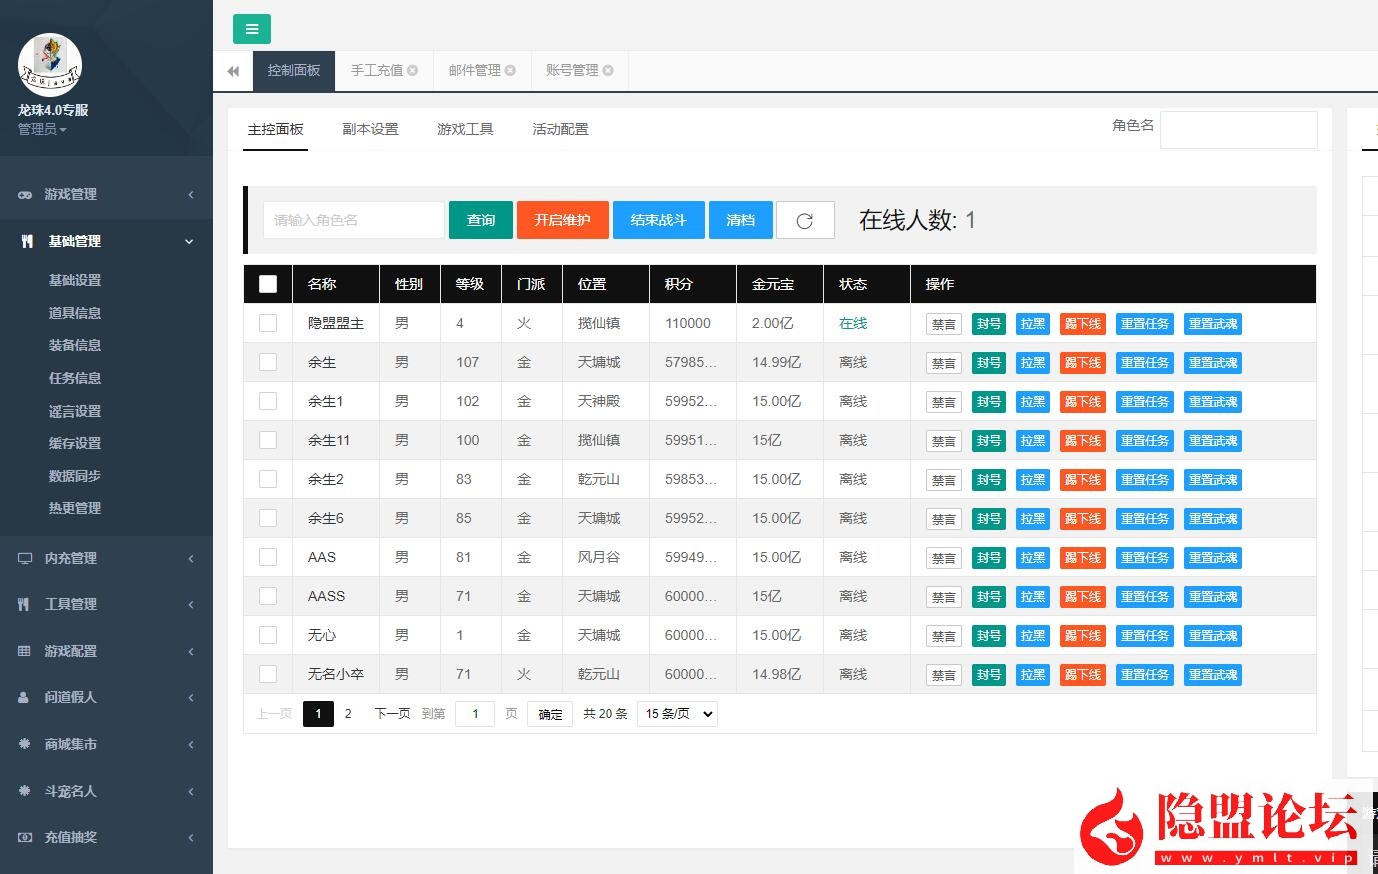Click the 角色名 input field
Screen dimensions: 1378x874
(x=1239, y=129)
